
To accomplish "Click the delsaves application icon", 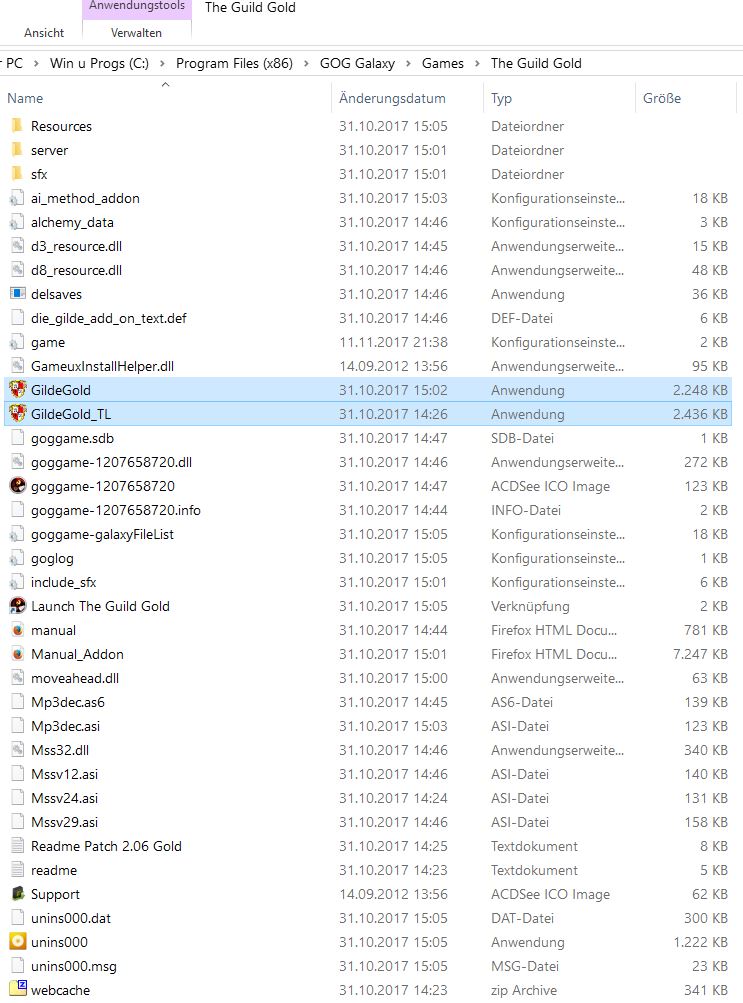I will (x=17, y=294).
